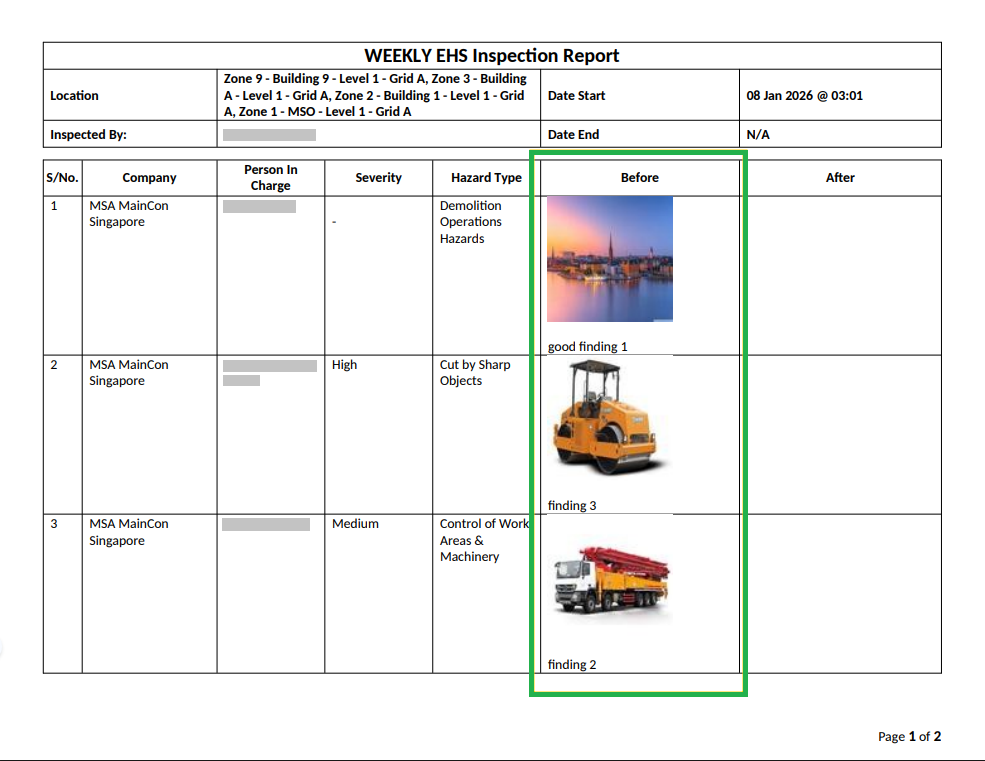985x761 pixels.
Task: Select the S/No. column header
Action: (x=62, y=178)
